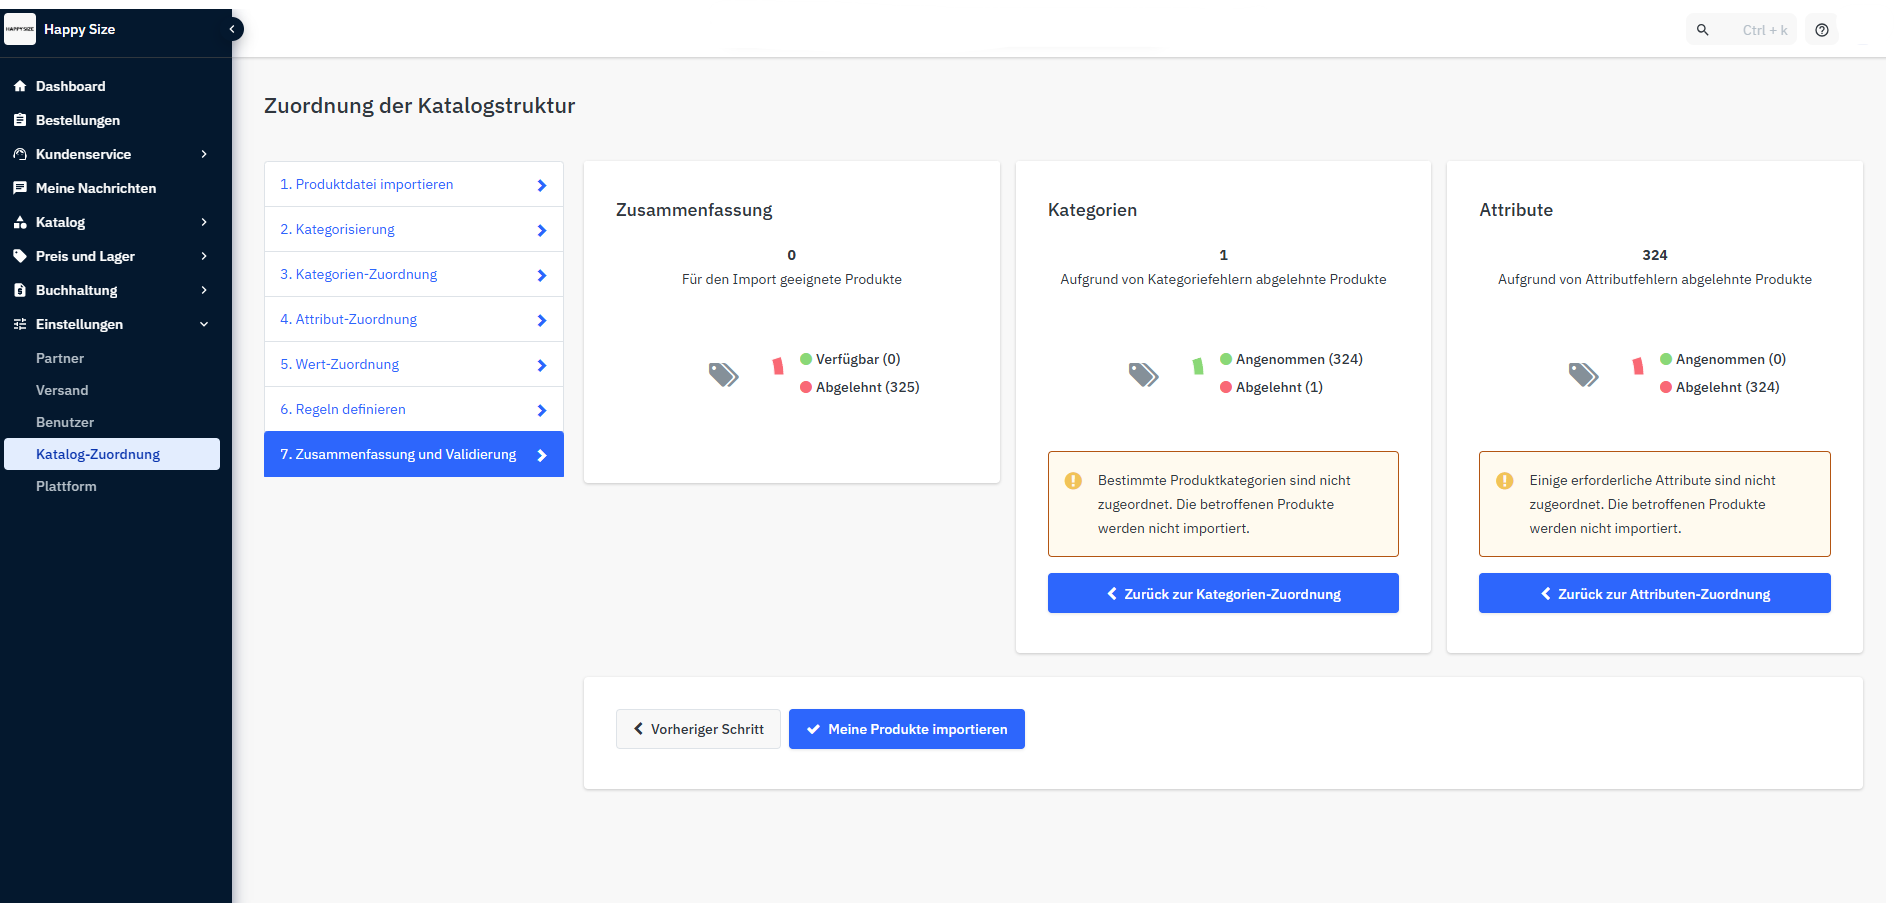Screen dimensions: 1895x903
Task: Click the search magnifier icon
Action: 1702,30
